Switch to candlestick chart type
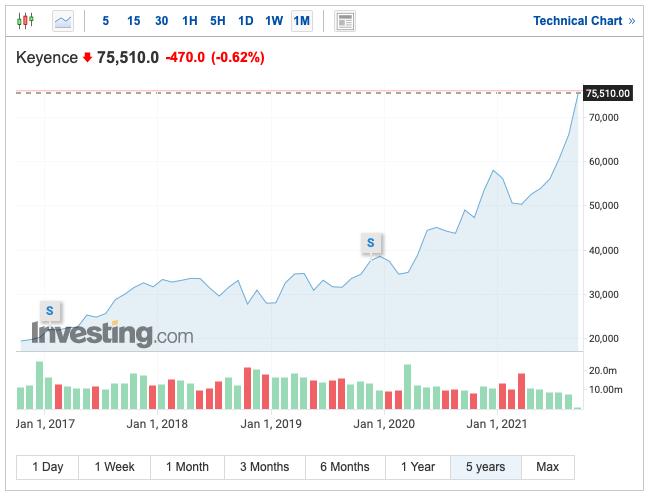 point(26,21)
